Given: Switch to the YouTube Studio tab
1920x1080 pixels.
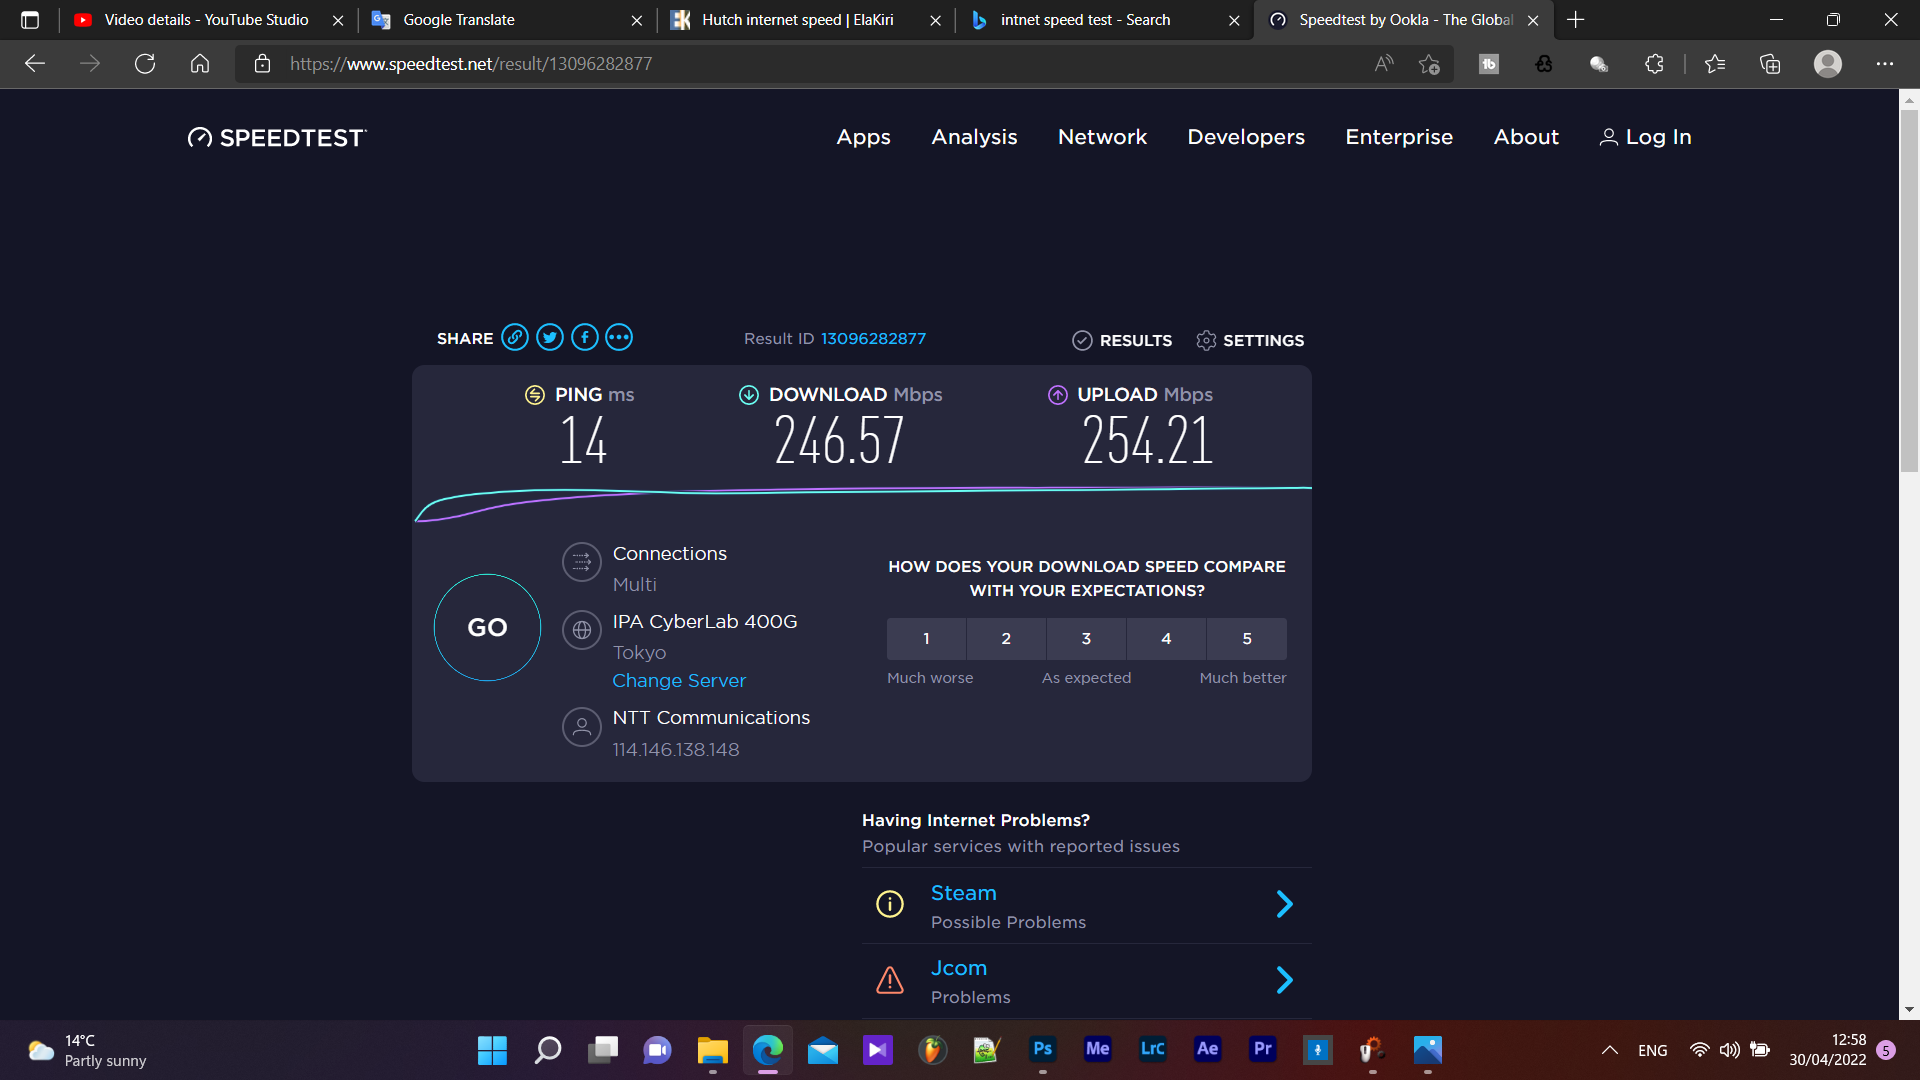Looking at the screenshot, I should (x=207, y=20).
